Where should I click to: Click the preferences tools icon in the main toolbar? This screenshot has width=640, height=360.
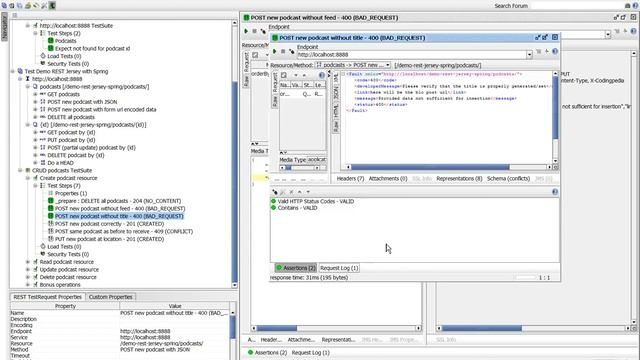(x=44, y=6)
